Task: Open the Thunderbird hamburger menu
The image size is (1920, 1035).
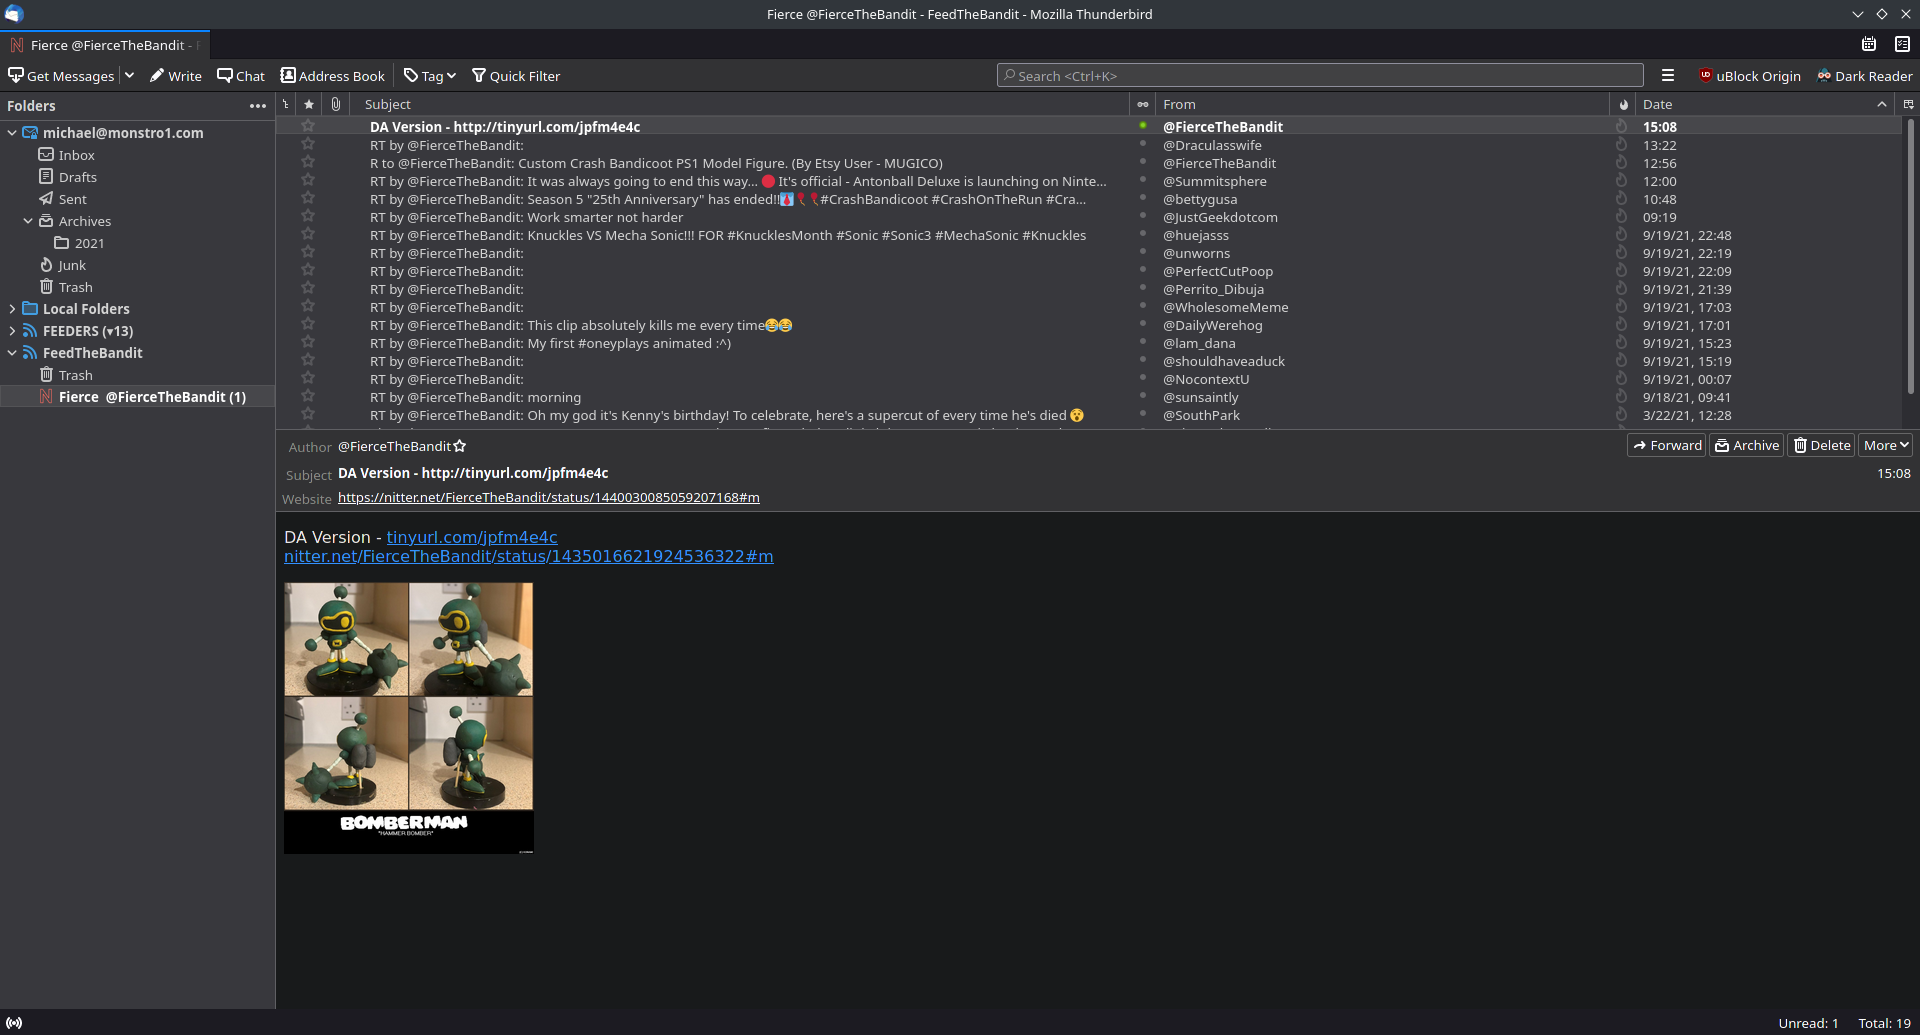Action: click(1668, 76)
